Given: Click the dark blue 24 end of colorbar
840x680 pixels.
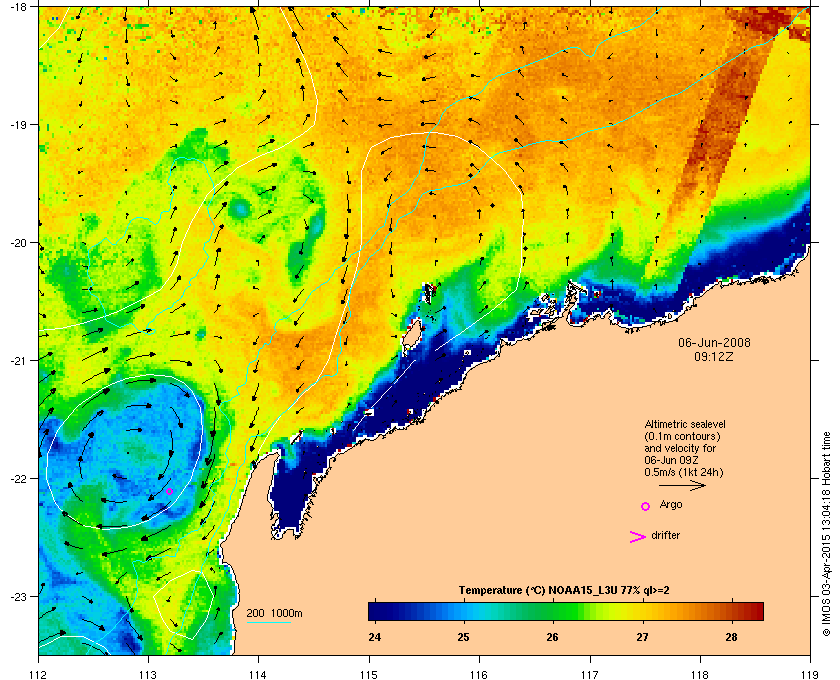Looking at the screenshot, I should [375, 611].
